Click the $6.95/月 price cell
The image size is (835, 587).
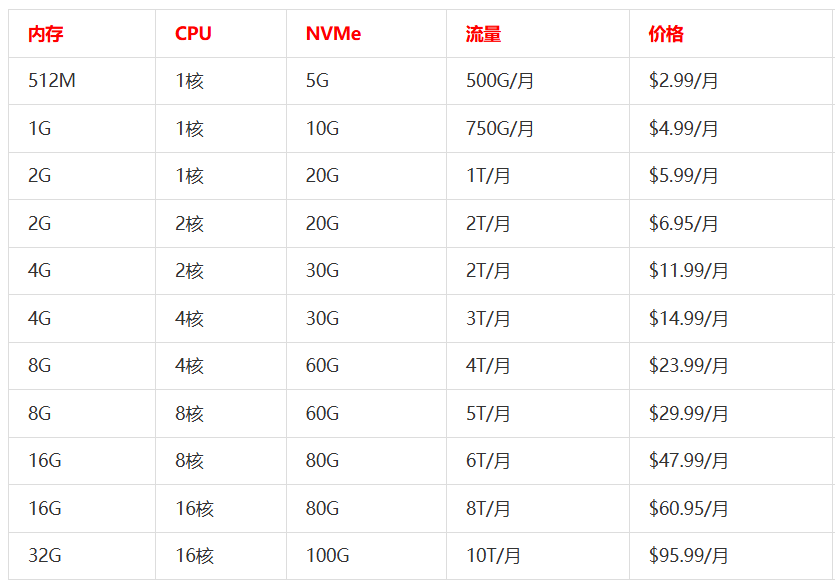(x=683, y=224)
